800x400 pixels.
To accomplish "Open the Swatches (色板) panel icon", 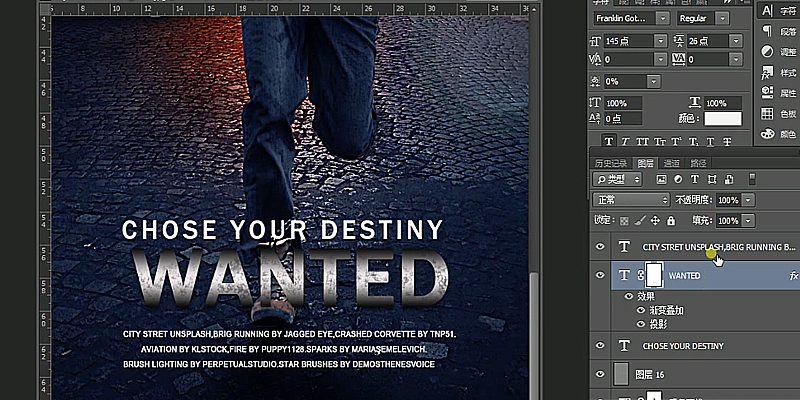I will 767,113.
